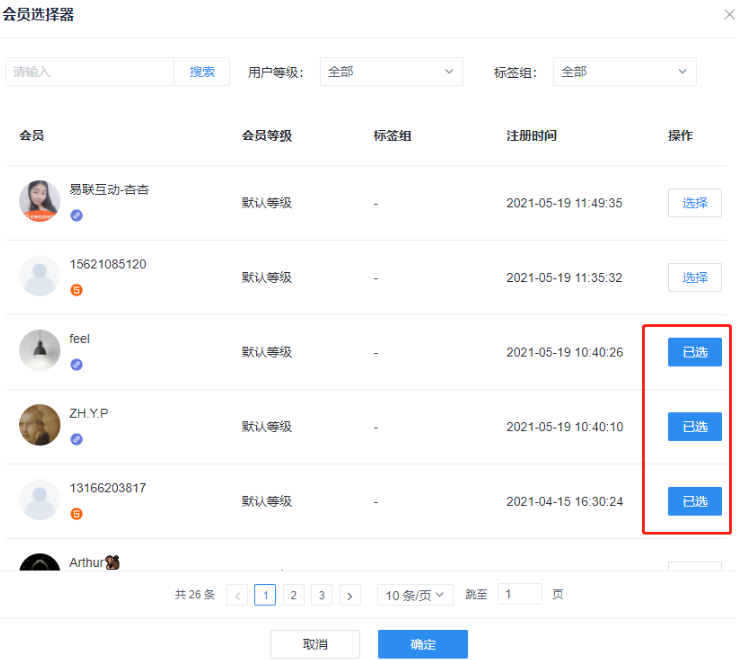Jump to page 3 in pagination

[x=321, y=595]
